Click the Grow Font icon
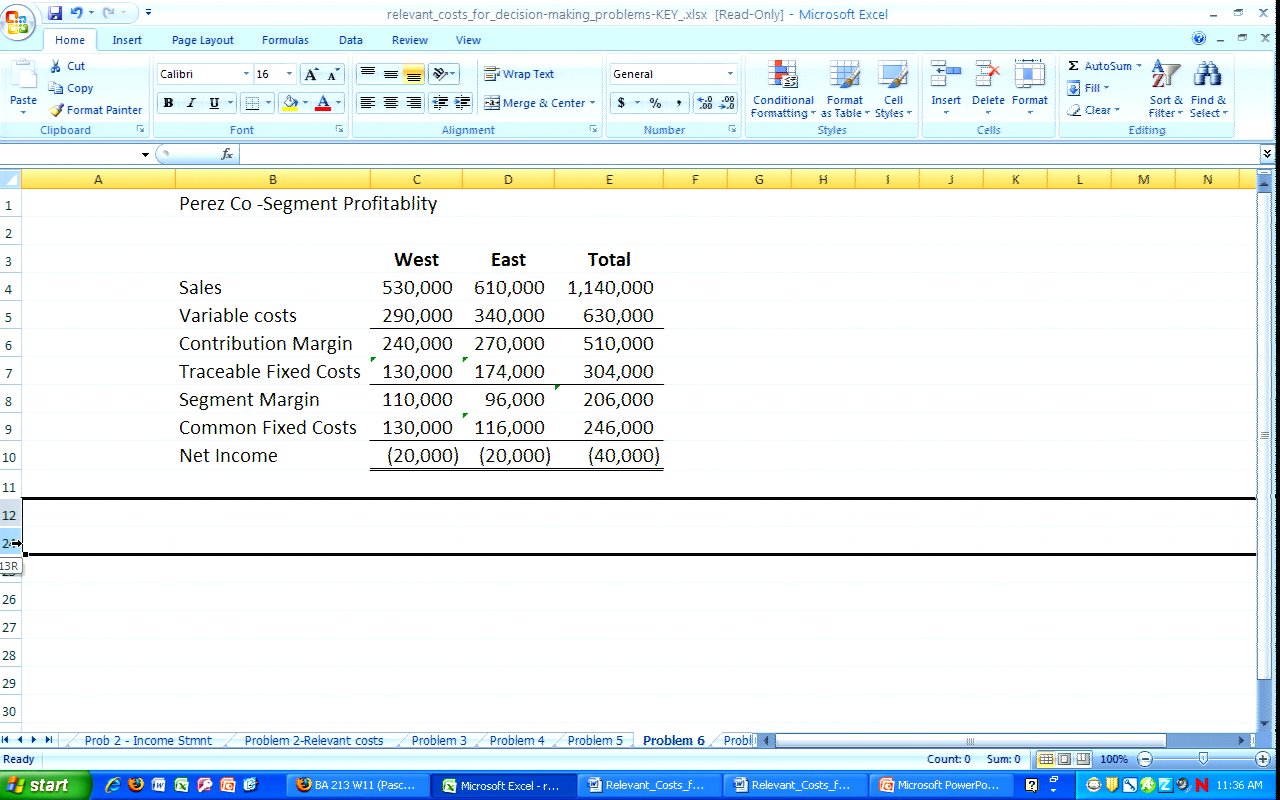Image resolution: width=1280 pixels, height=800 pixels. point(311,75)
